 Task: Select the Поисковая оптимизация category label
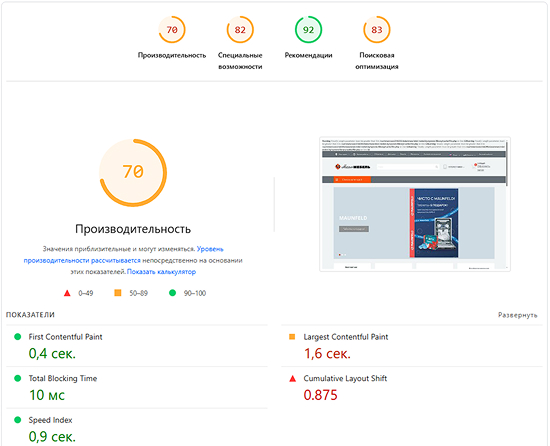click(x=377, y=61)
